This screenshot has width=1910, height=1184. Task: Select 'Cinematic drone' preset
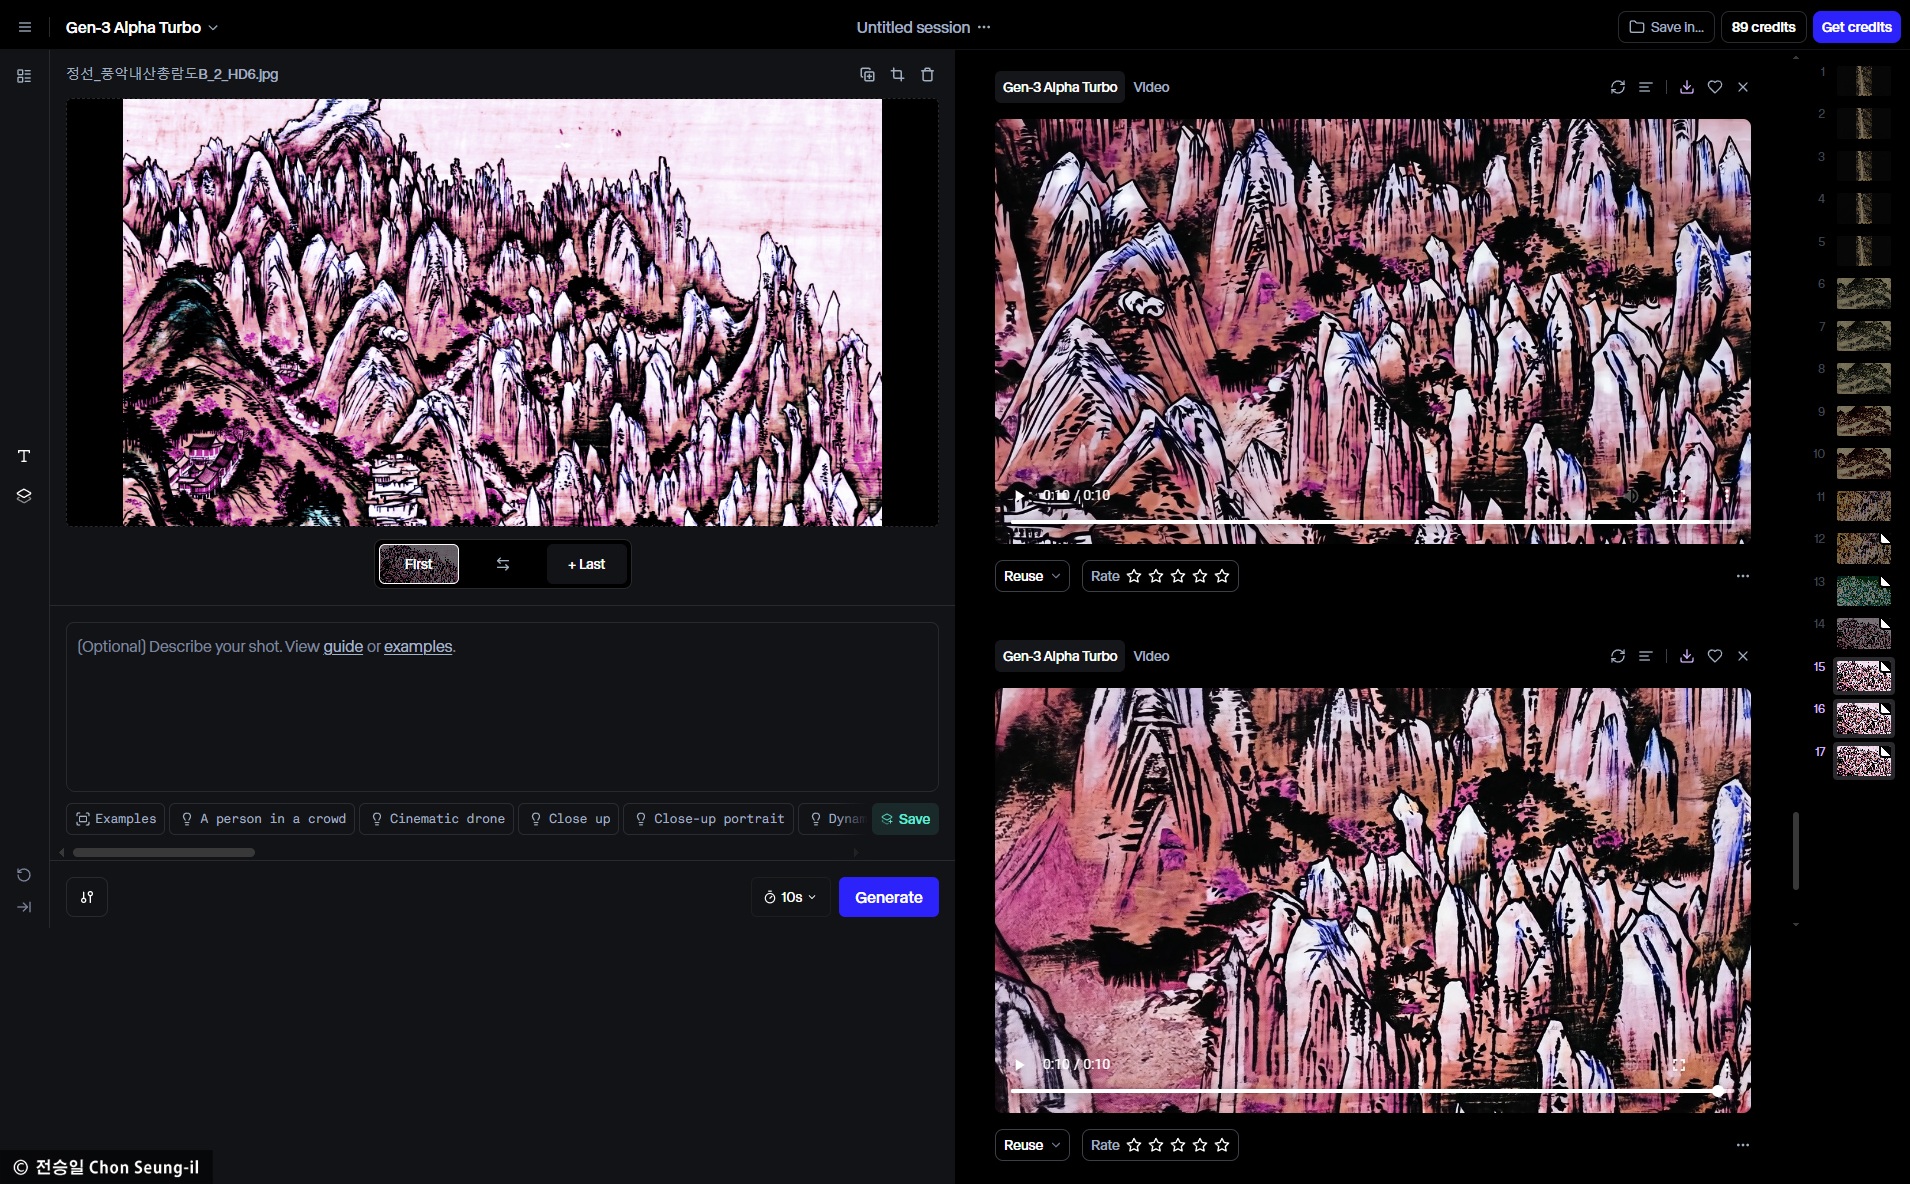pyautogui.click(x=437, y=819)
